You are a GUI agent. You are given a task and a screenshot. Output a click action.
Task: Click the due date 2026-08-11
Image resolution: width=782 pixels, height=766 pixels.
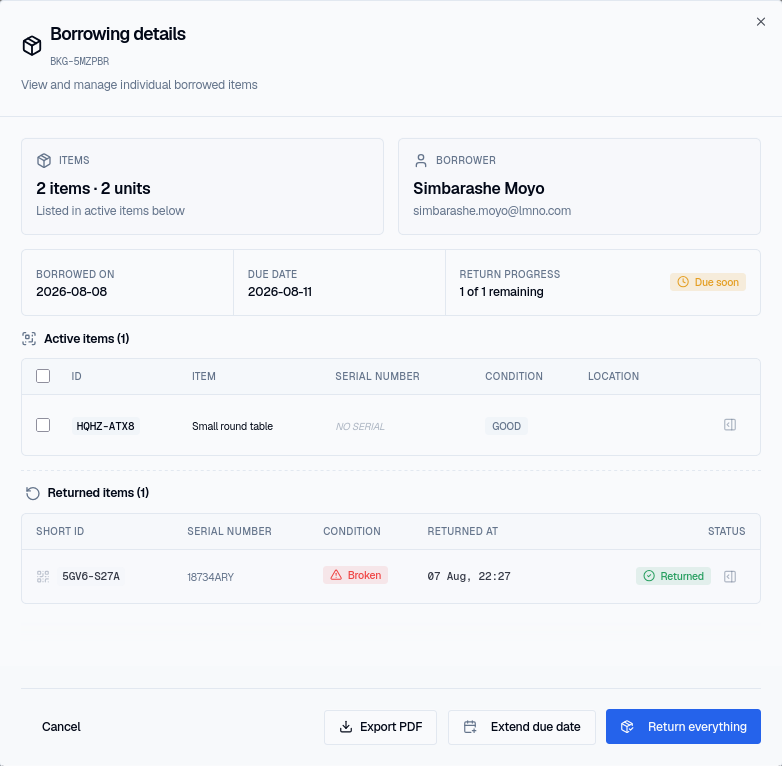click(x=280, y=292)
